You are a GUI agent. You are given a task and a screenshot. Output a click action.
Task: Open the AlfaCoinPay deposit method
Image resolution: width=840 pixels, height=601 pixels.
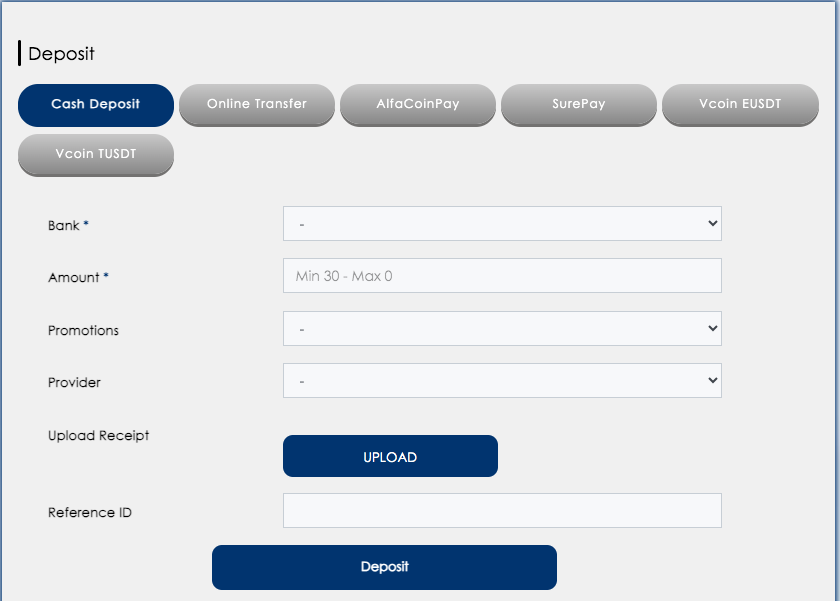[418, 104]
